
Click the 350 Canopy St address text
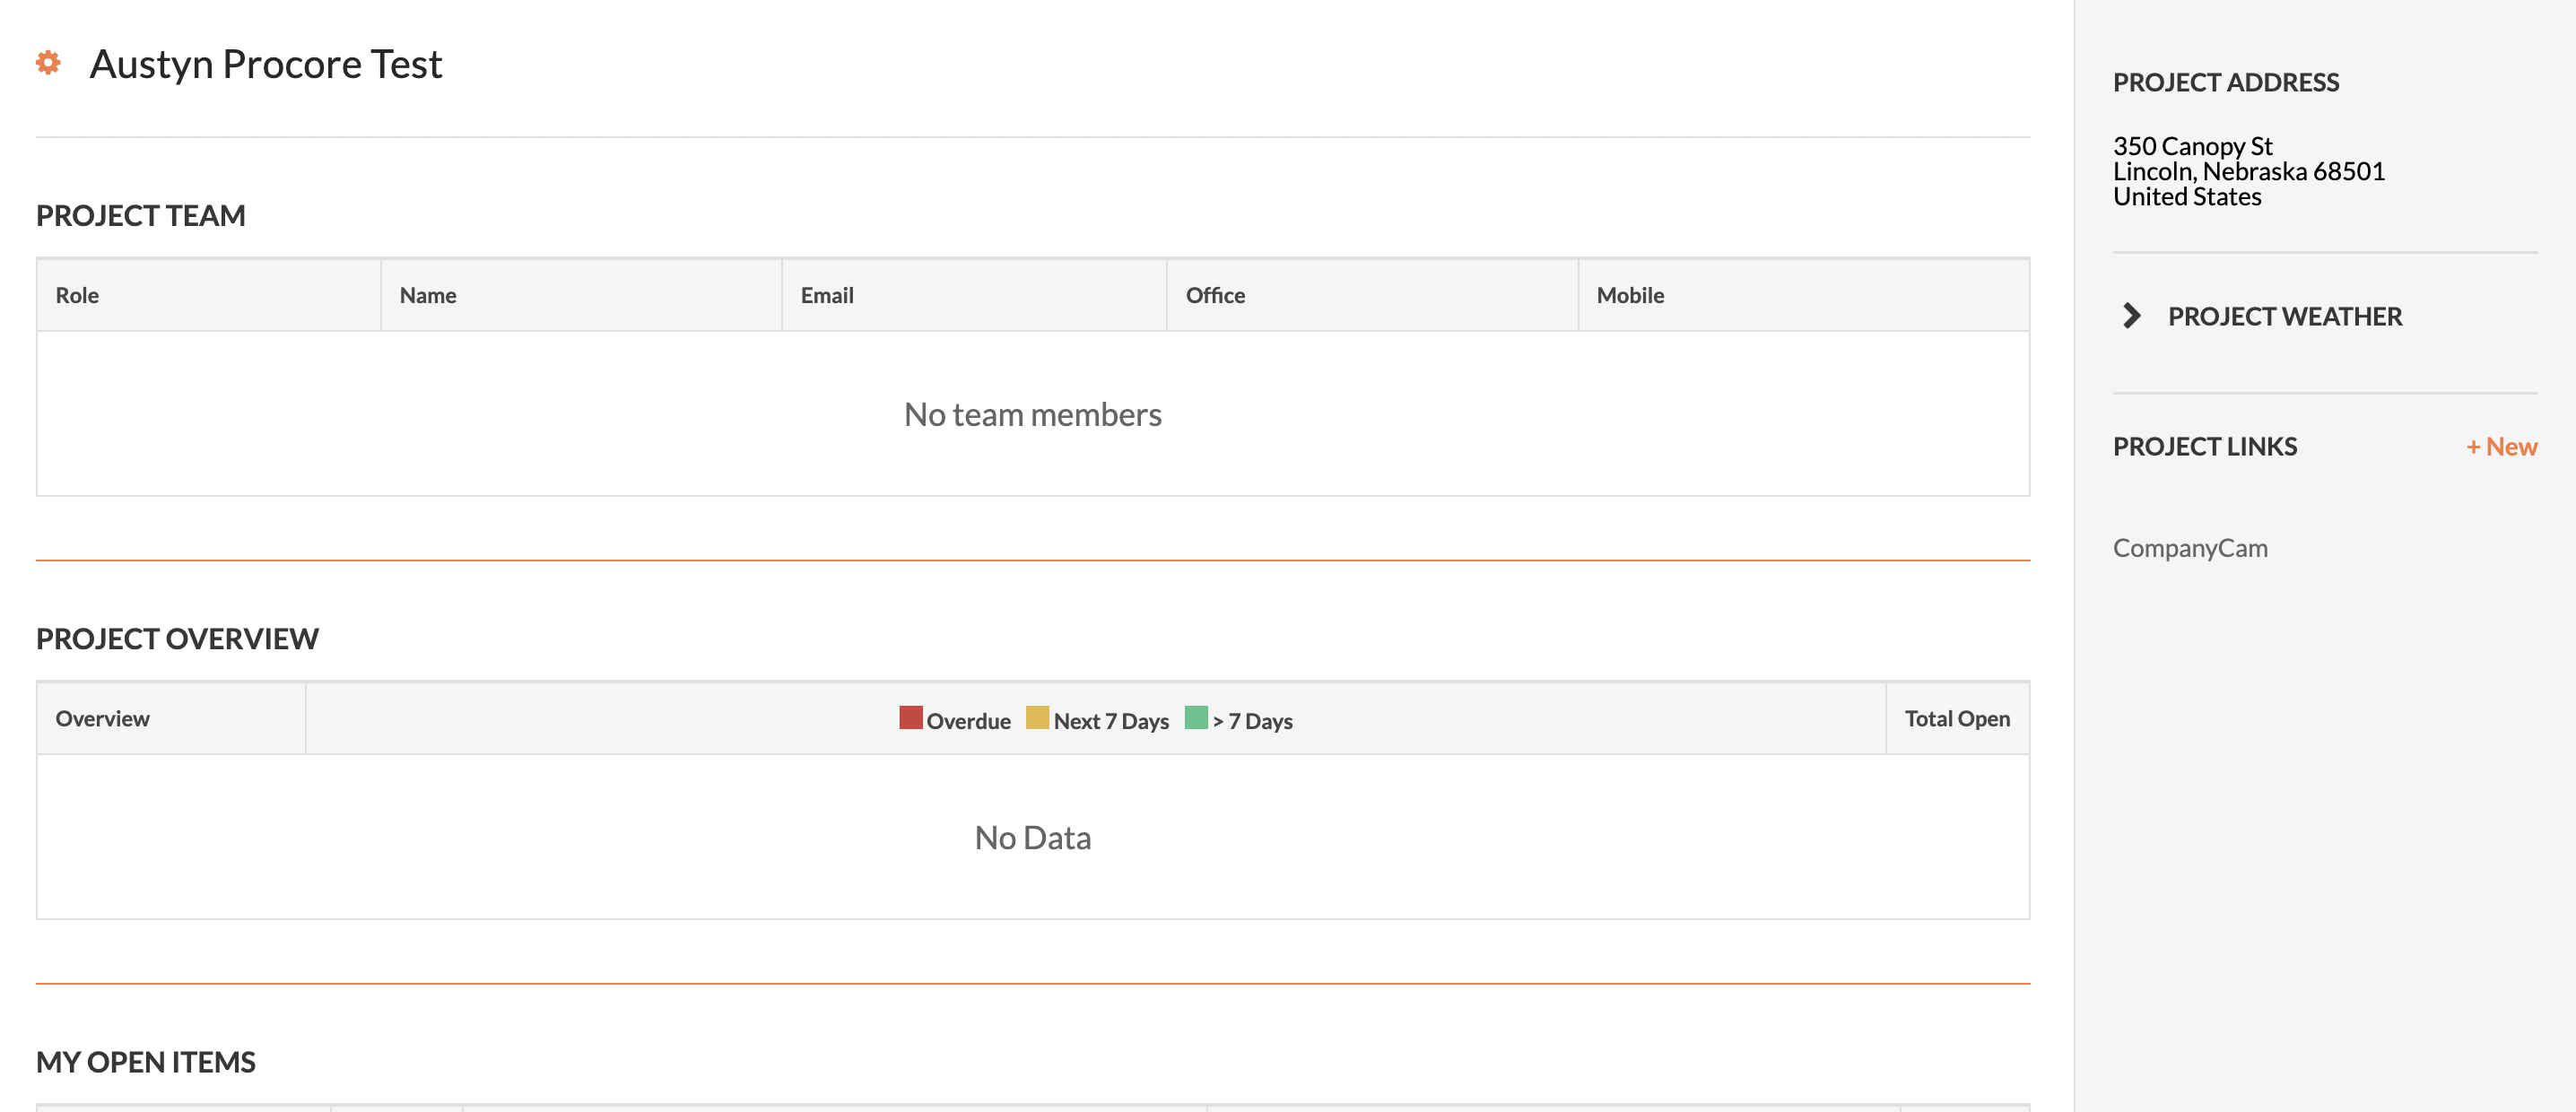pyautogui.click(x=2192, y=146)
